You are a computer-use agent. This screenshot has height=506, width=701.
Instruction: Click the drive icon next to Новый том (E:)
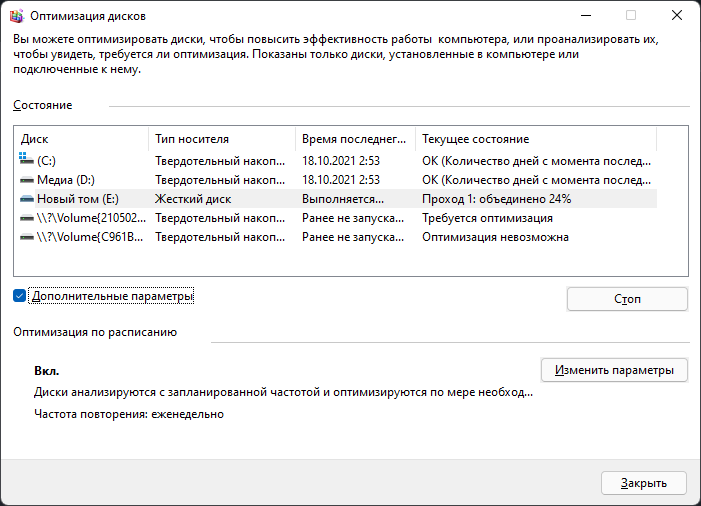[27, 199]
